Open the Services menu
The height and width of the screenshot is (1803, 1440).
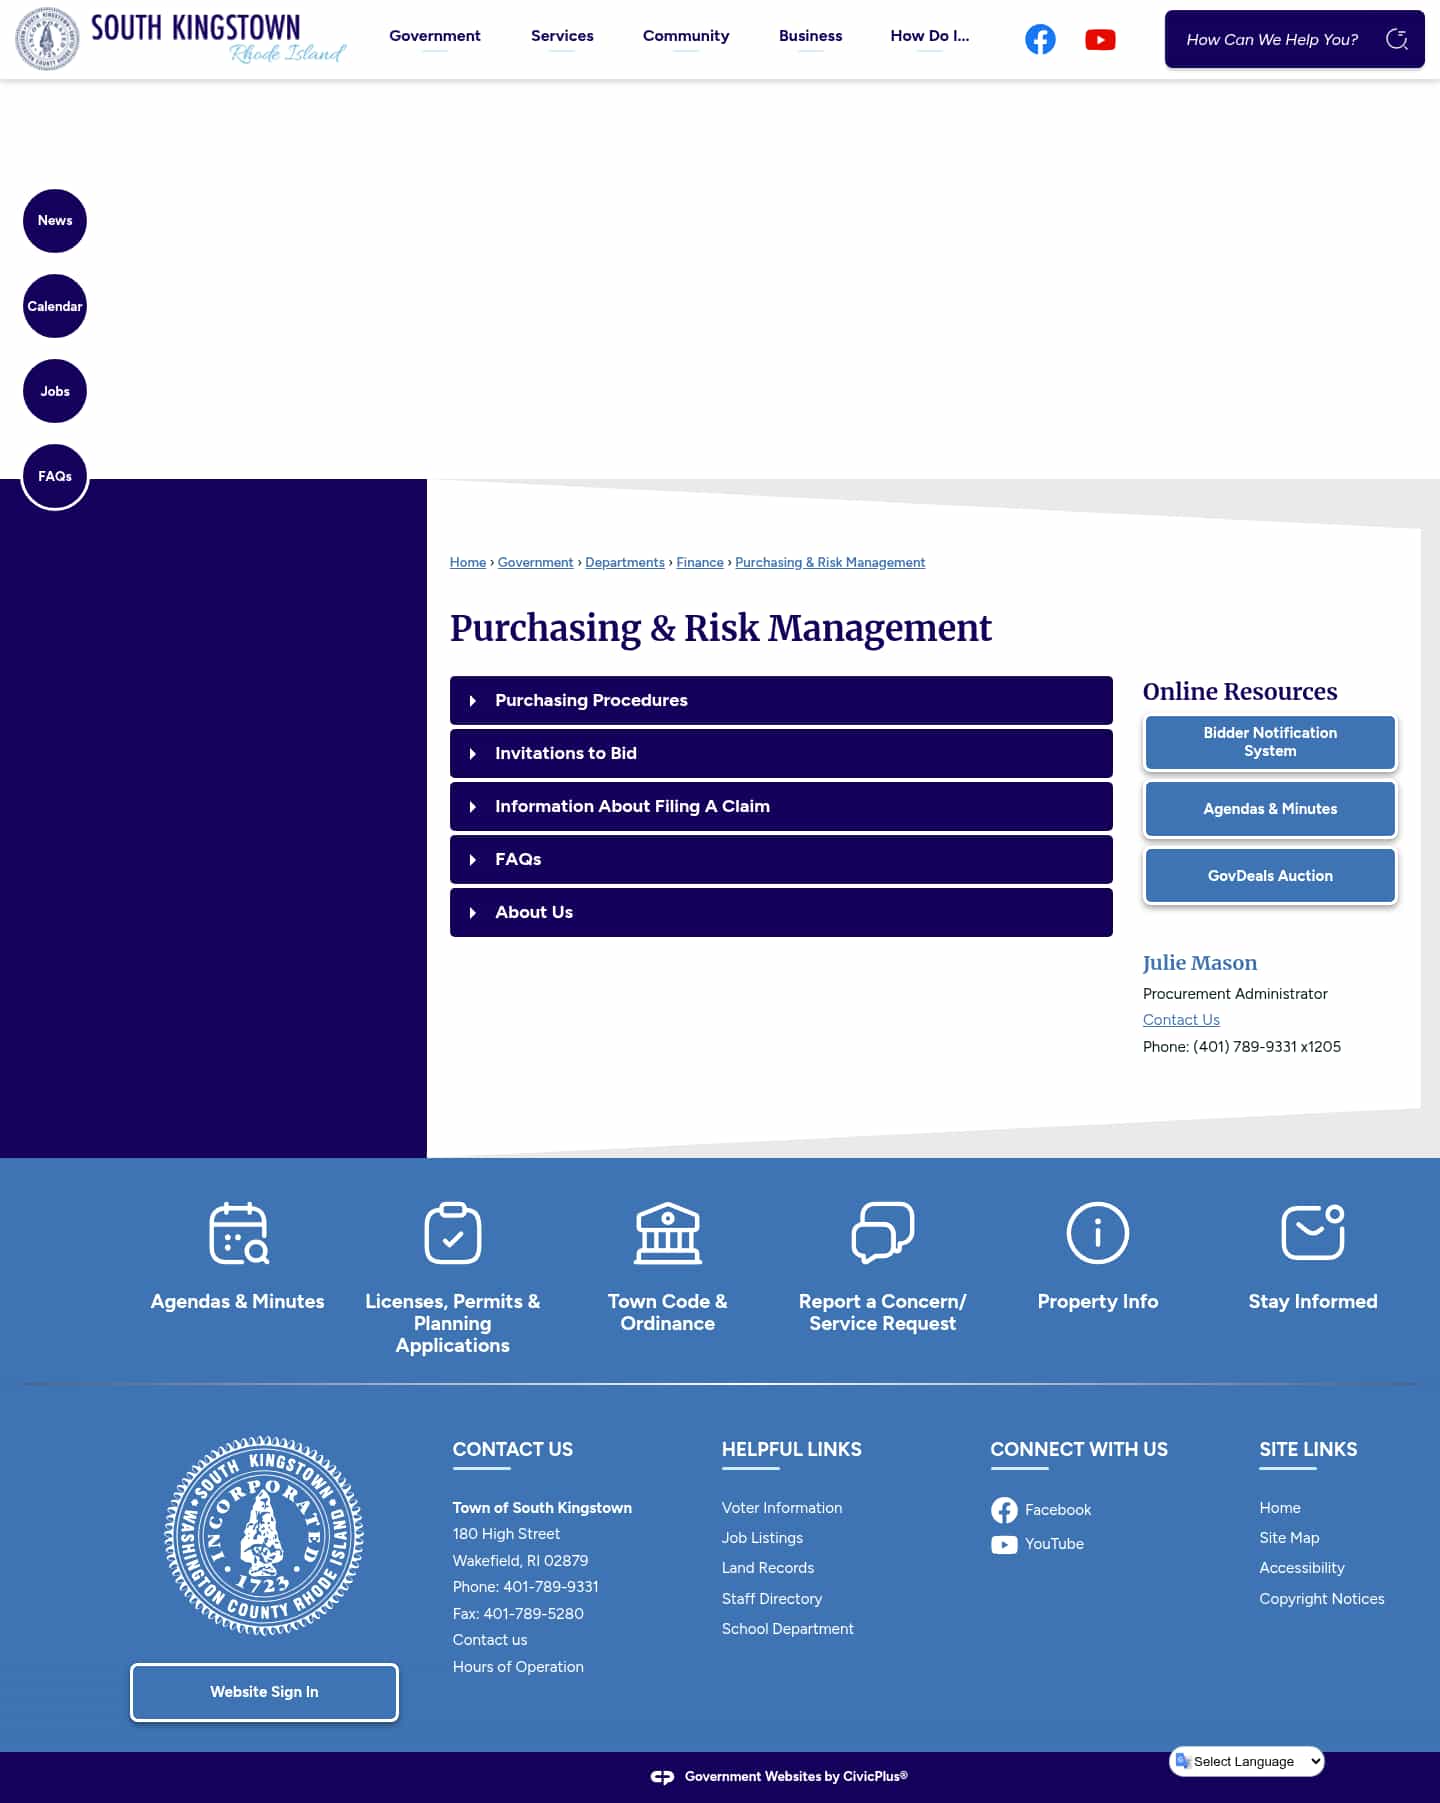click(562, 36)
